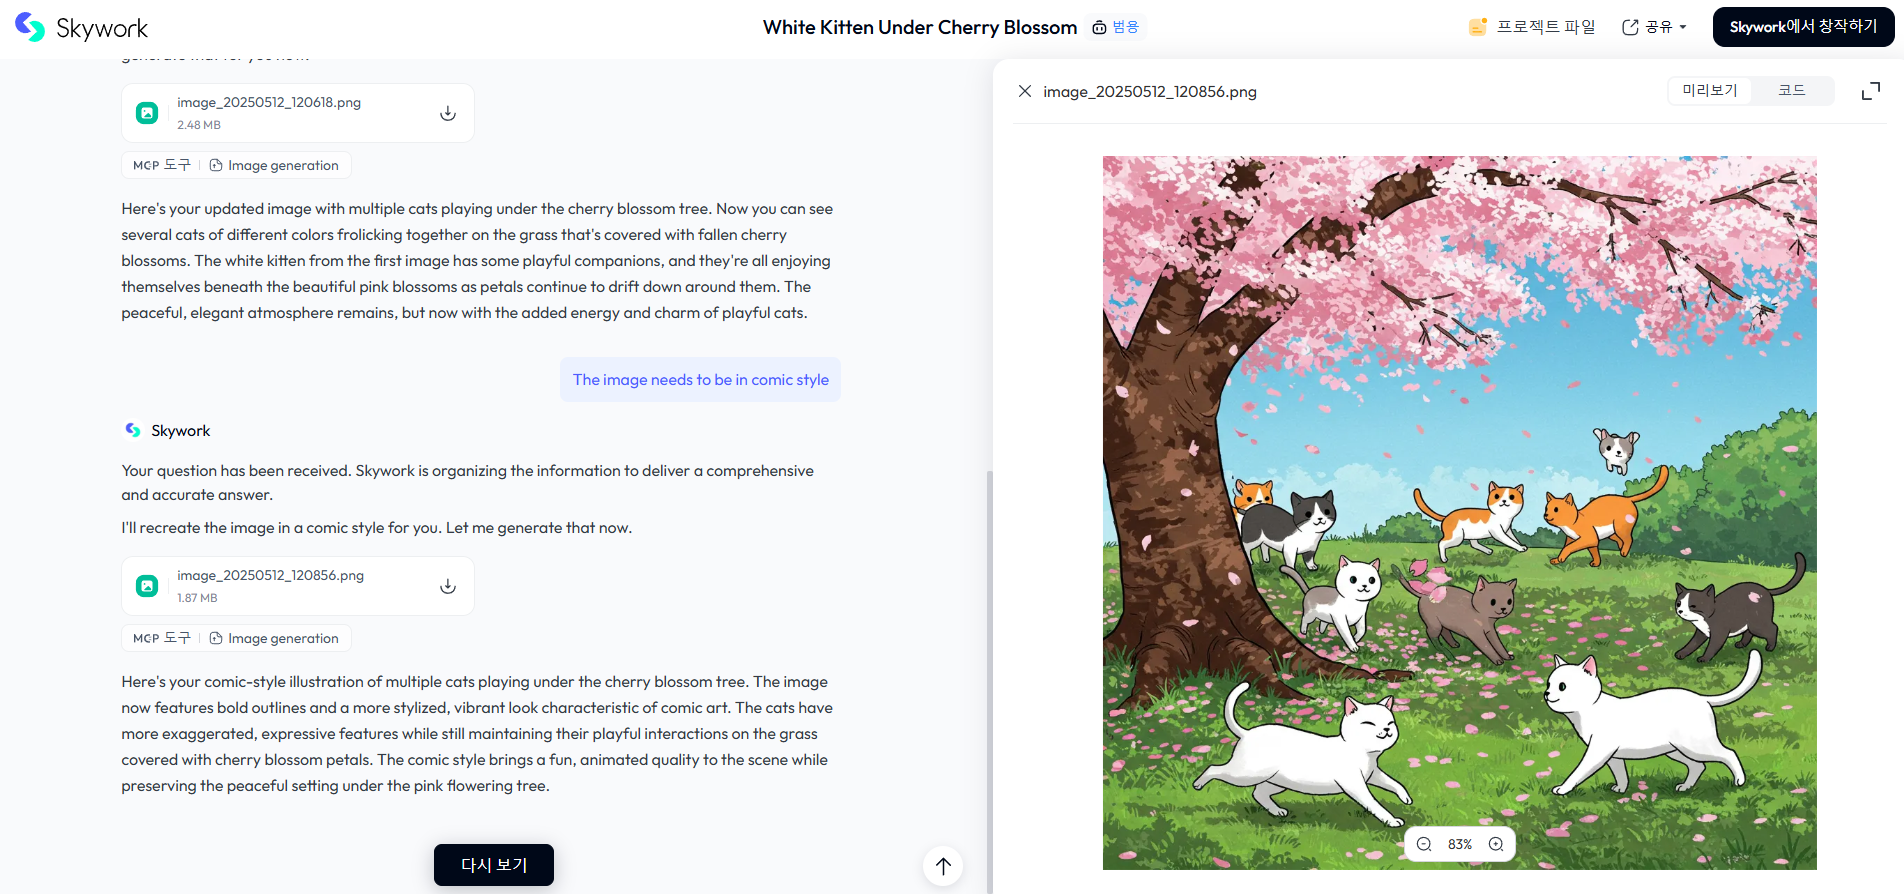Expand first MCP 도구 Image generation
Image resolution: width=1904 pixels, height=894 pixels.
tap(236, 165)
